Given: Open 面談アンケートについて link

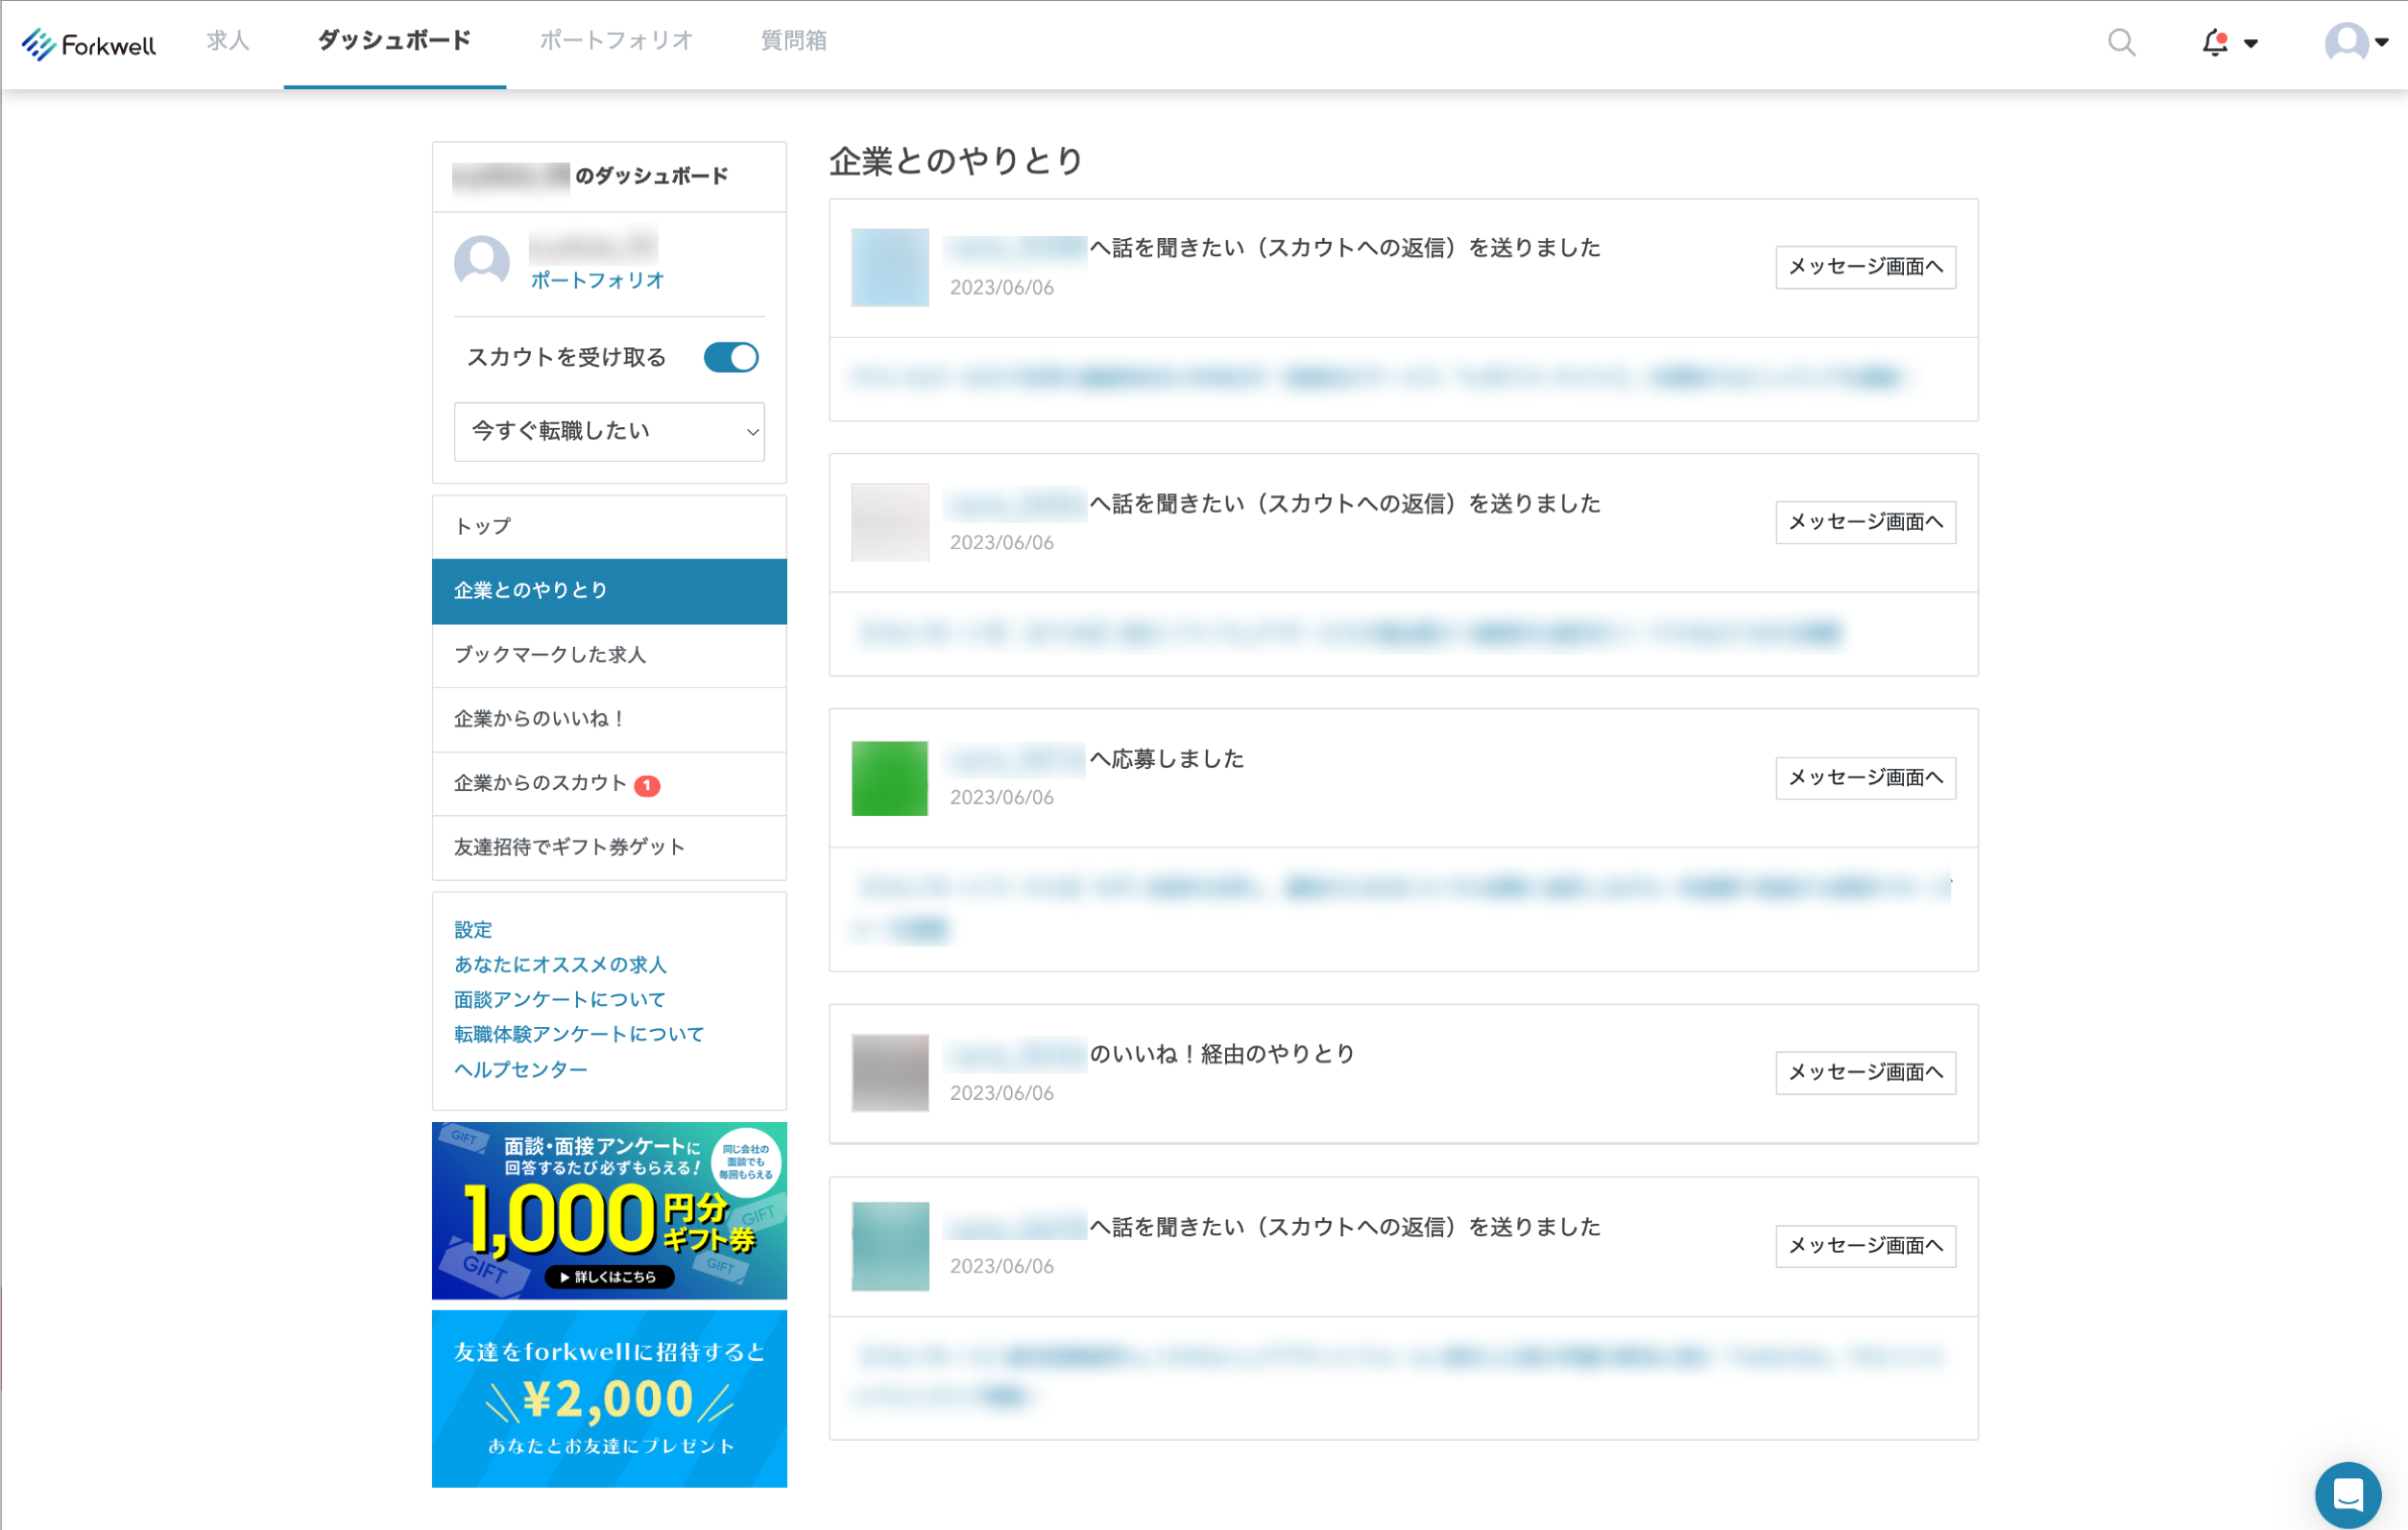Looking at the screenshot, I should click(559, 999).
